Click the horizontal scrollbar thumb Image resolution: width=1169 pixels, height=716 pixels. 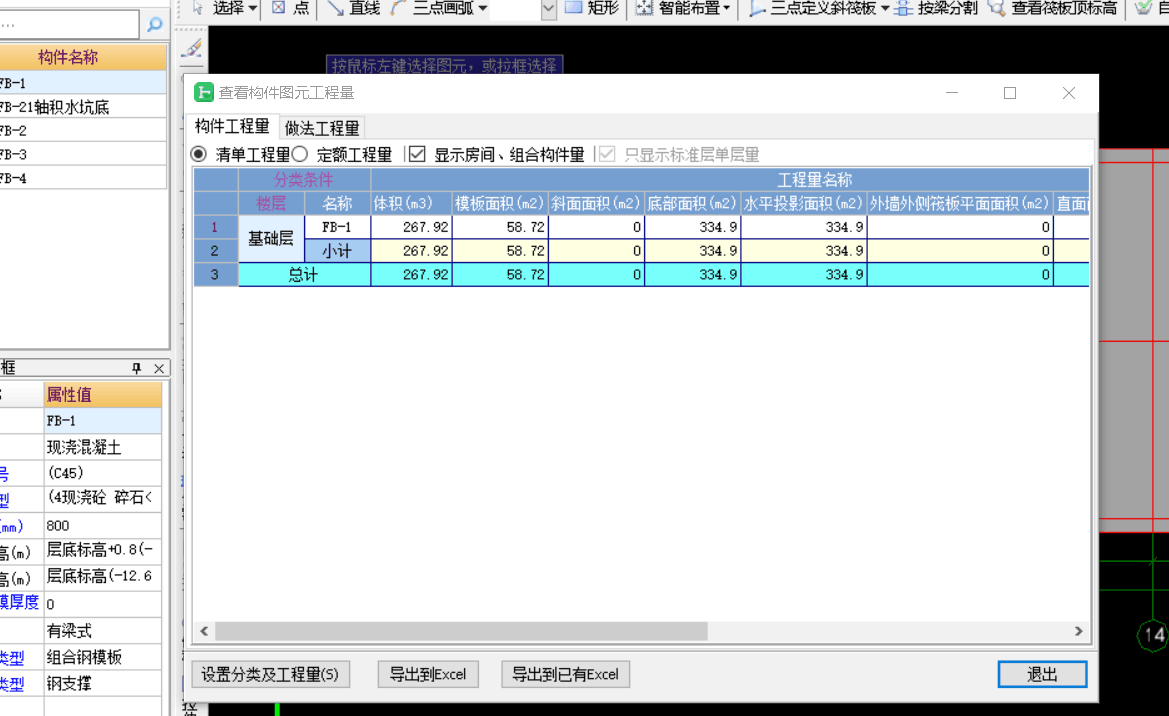click(x=461, y=631)
